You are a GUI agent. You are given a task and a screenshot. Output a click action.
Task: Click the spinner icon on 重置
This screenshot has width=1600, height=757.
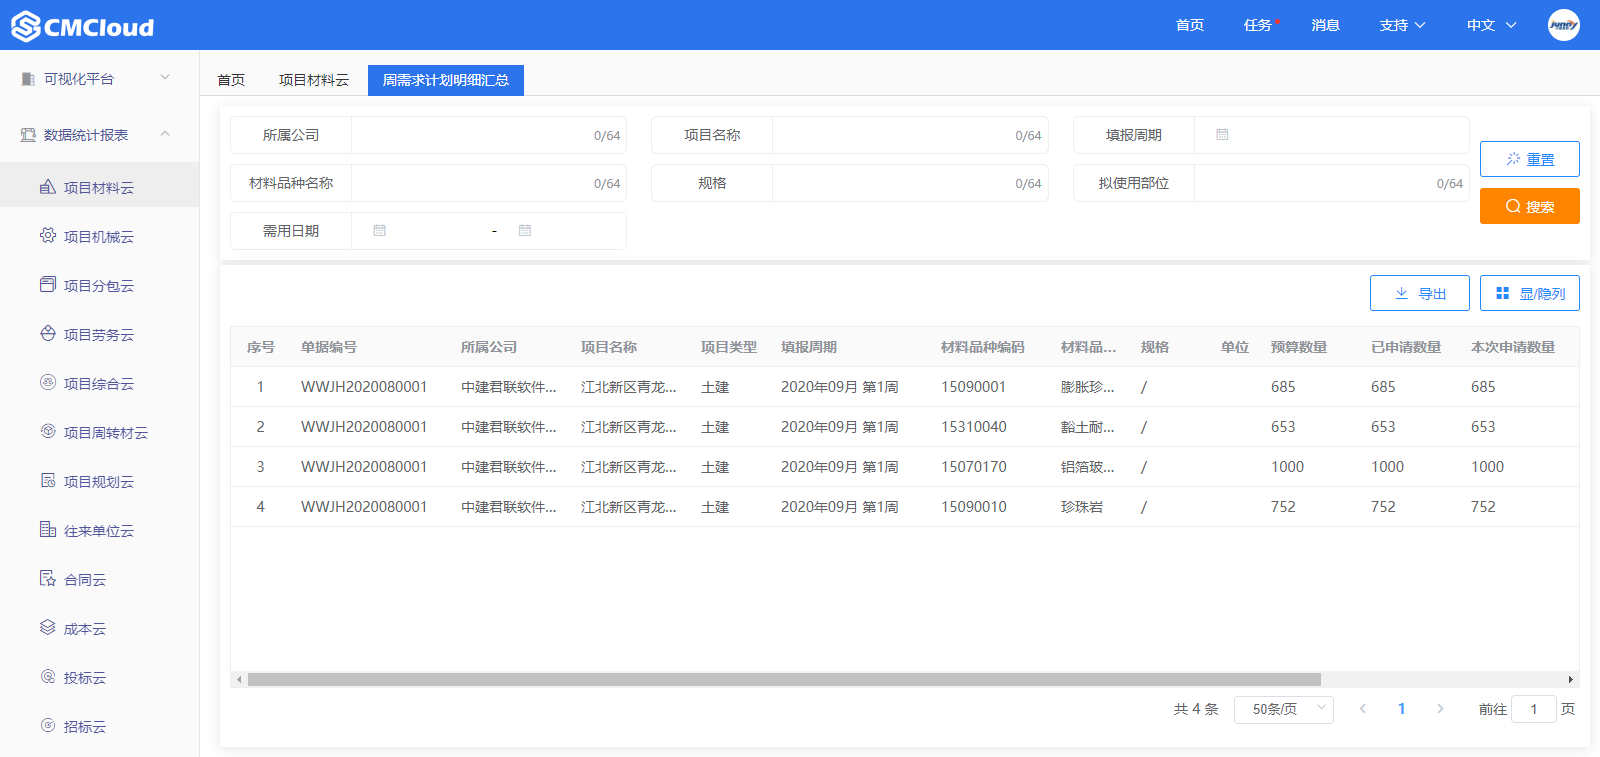tap(1513, 159)
